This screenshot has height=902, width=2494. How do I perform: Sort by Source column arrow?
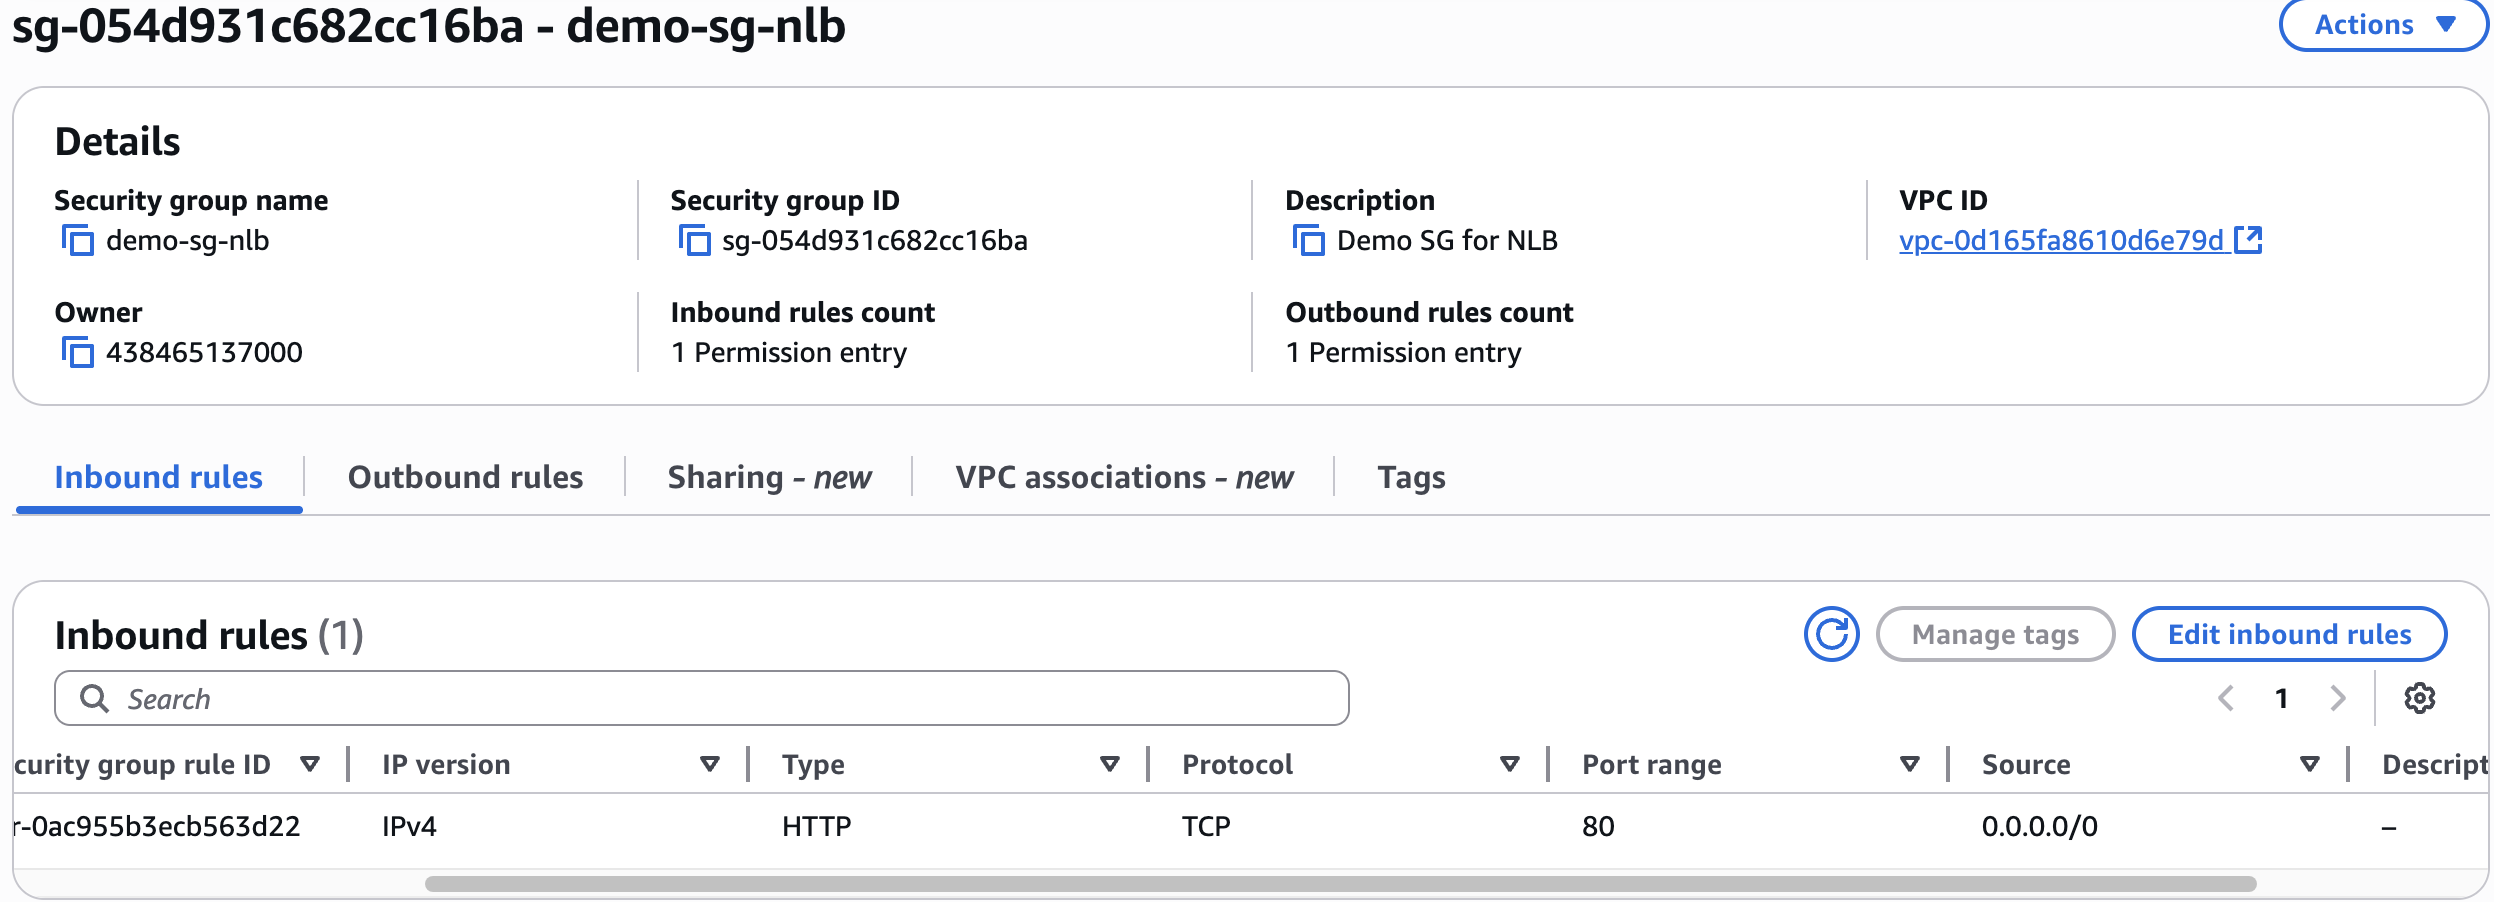point(2309,765)
